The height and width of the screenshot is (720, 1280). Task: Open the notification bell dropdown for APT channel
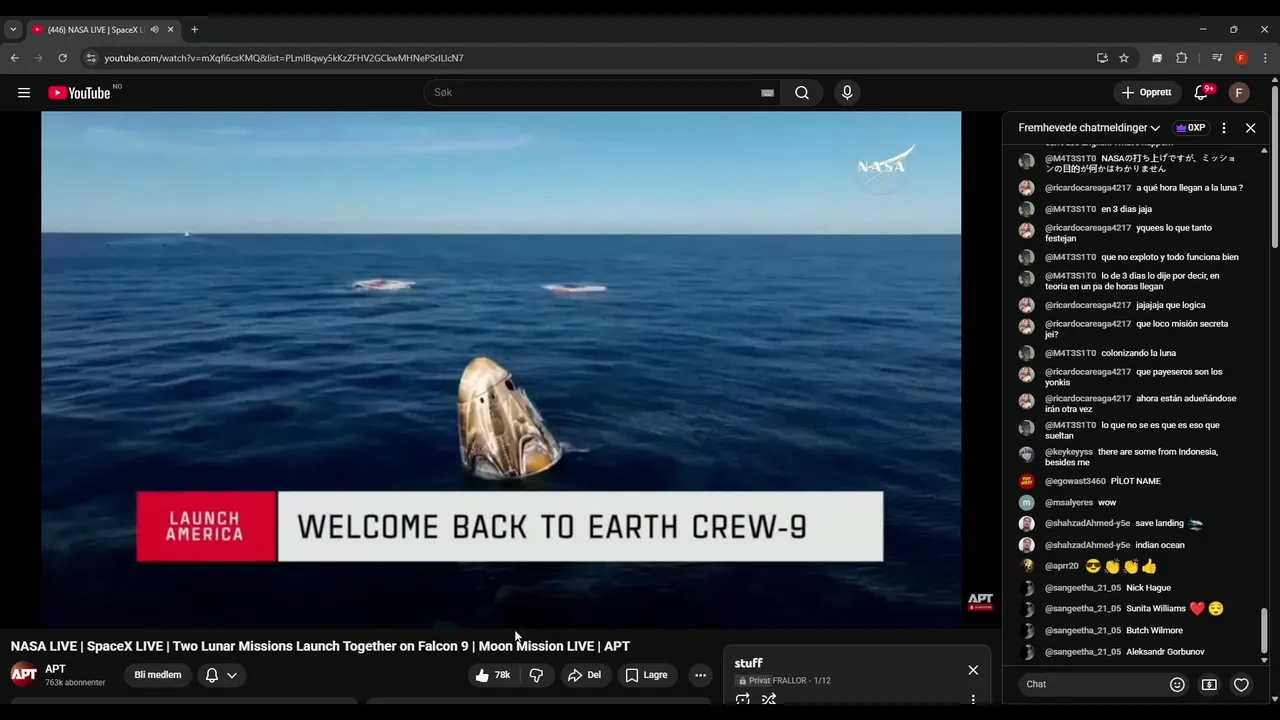221,675
